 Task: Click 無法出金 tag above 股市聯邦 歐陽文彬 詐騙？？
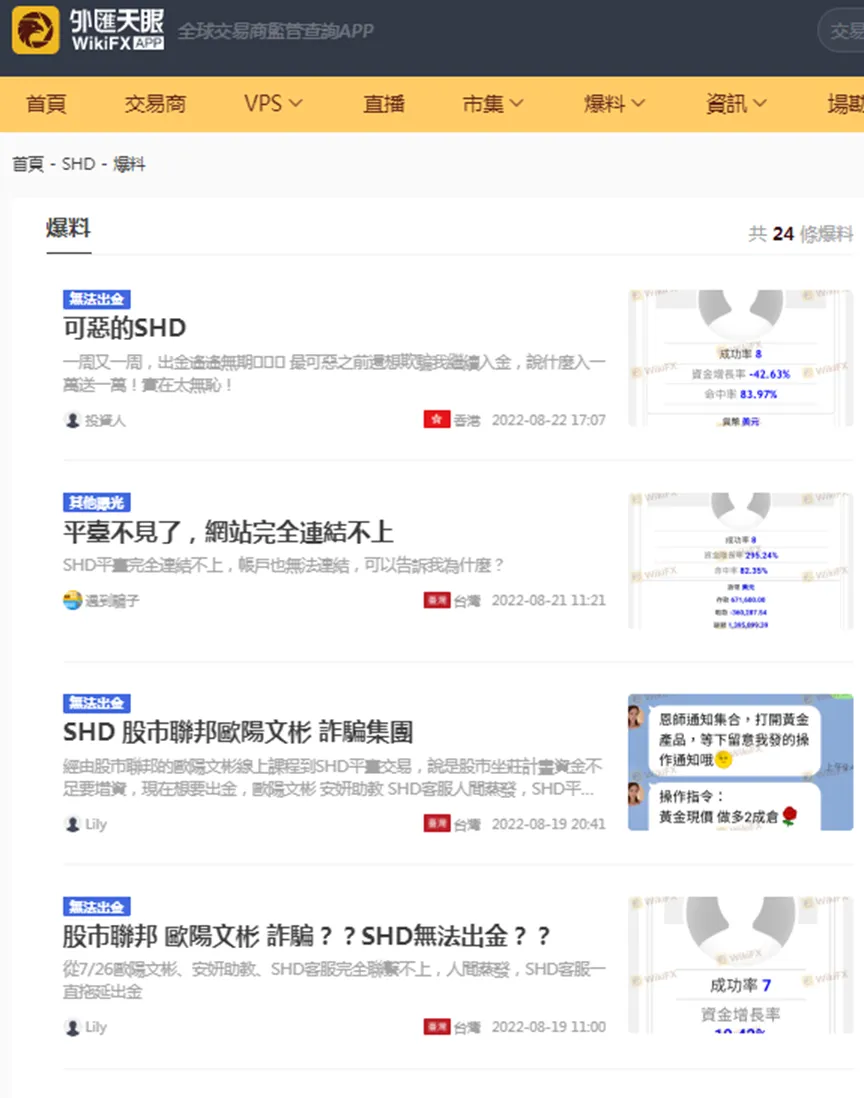(x=97, y=907)
